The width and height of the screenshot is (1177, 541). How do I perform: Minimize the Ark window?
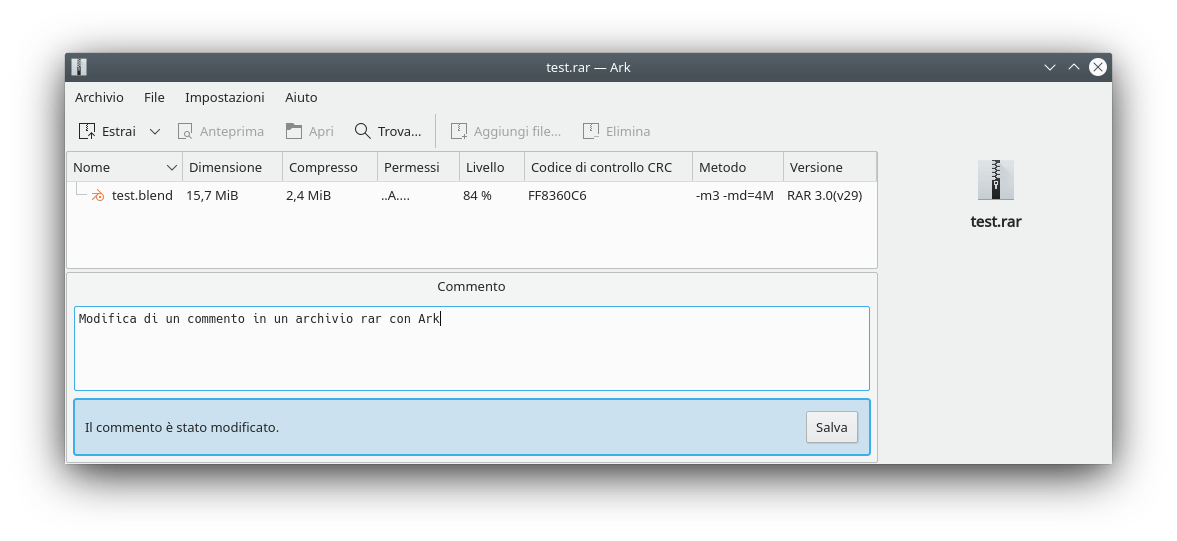1049,67
